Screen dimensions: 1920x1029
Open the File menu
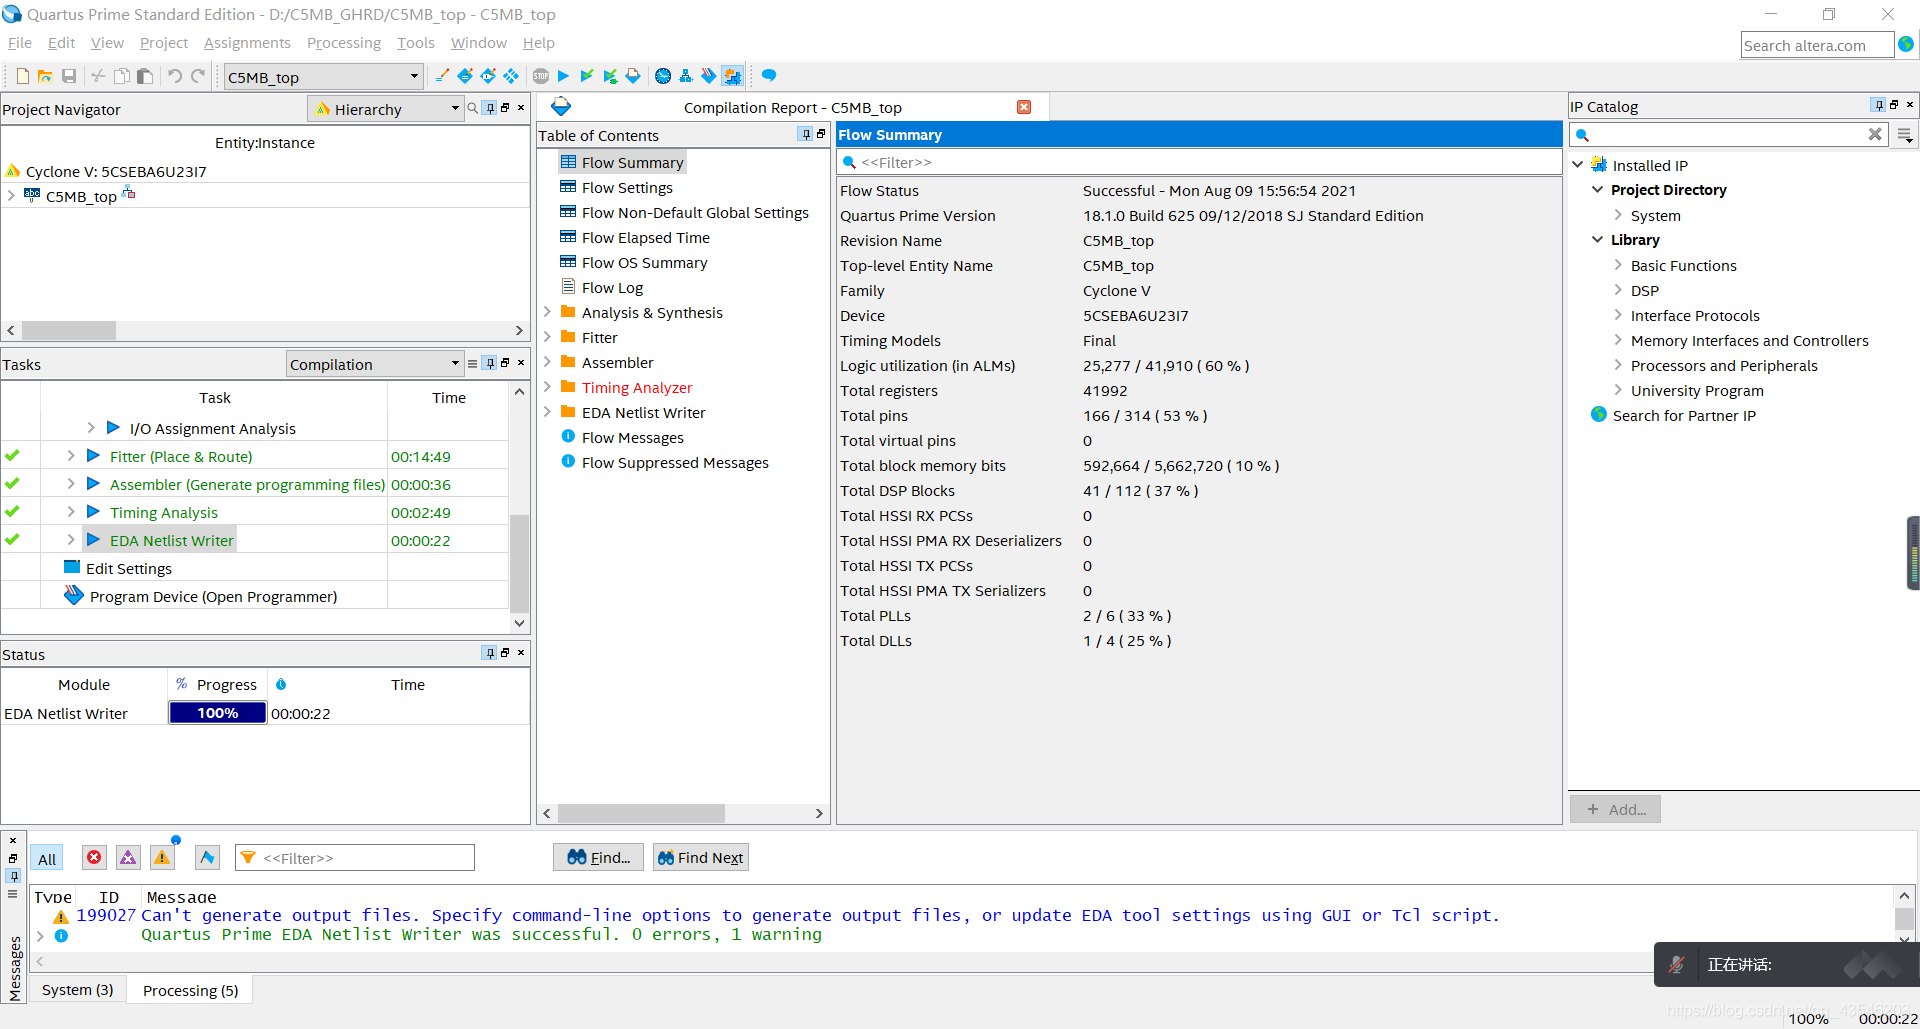click(x=20, y=43)
